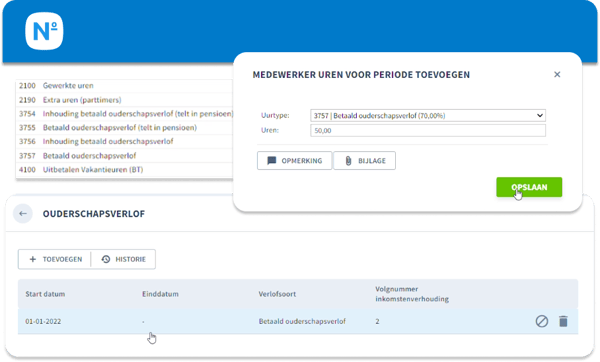This screenshot has width=600, height=362.
Task: Click the paperclip icon on Bijlage
Action: tap(348, 161)
